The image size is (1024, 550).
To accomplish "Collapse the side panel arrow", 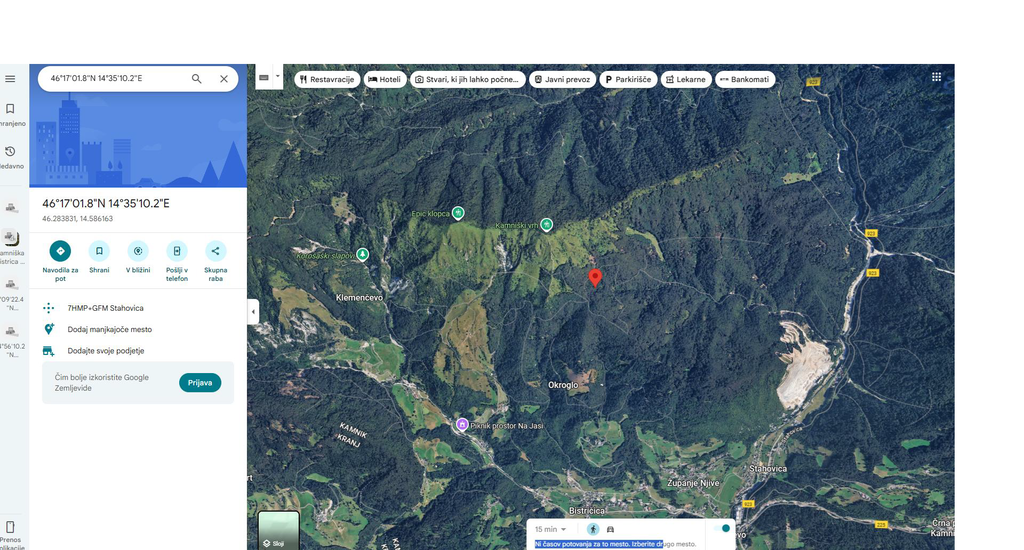I will coord(253,312).
